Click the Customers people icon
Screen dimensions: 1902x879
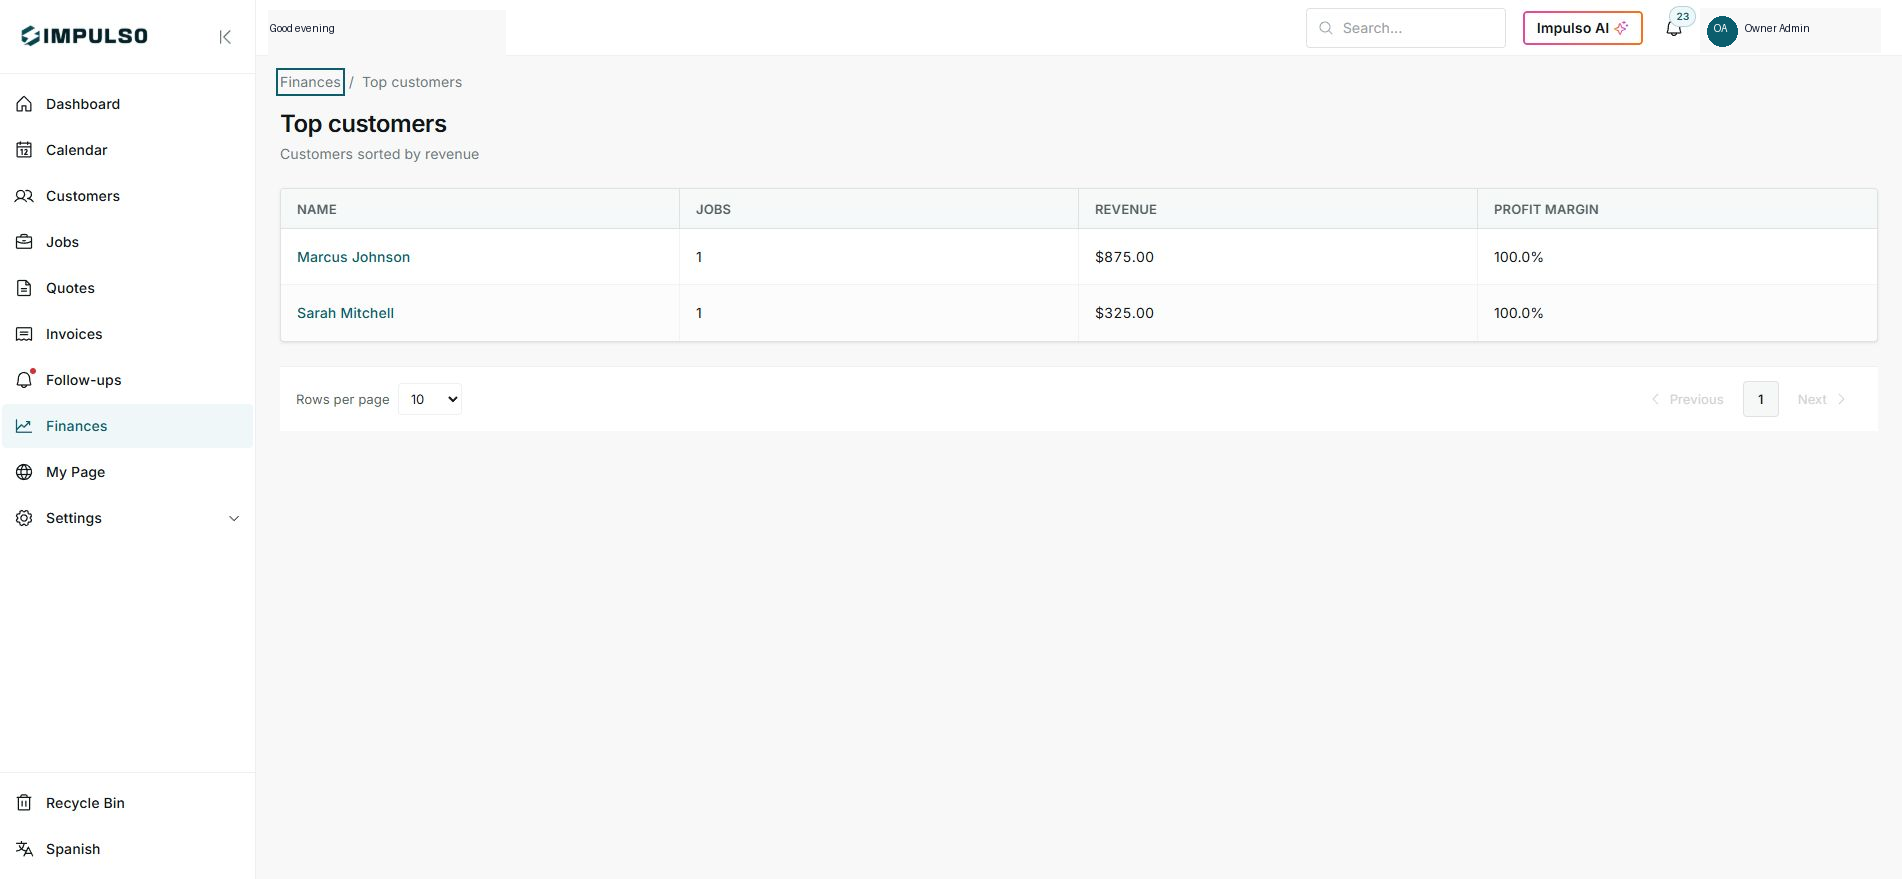(x=24, y=196)
